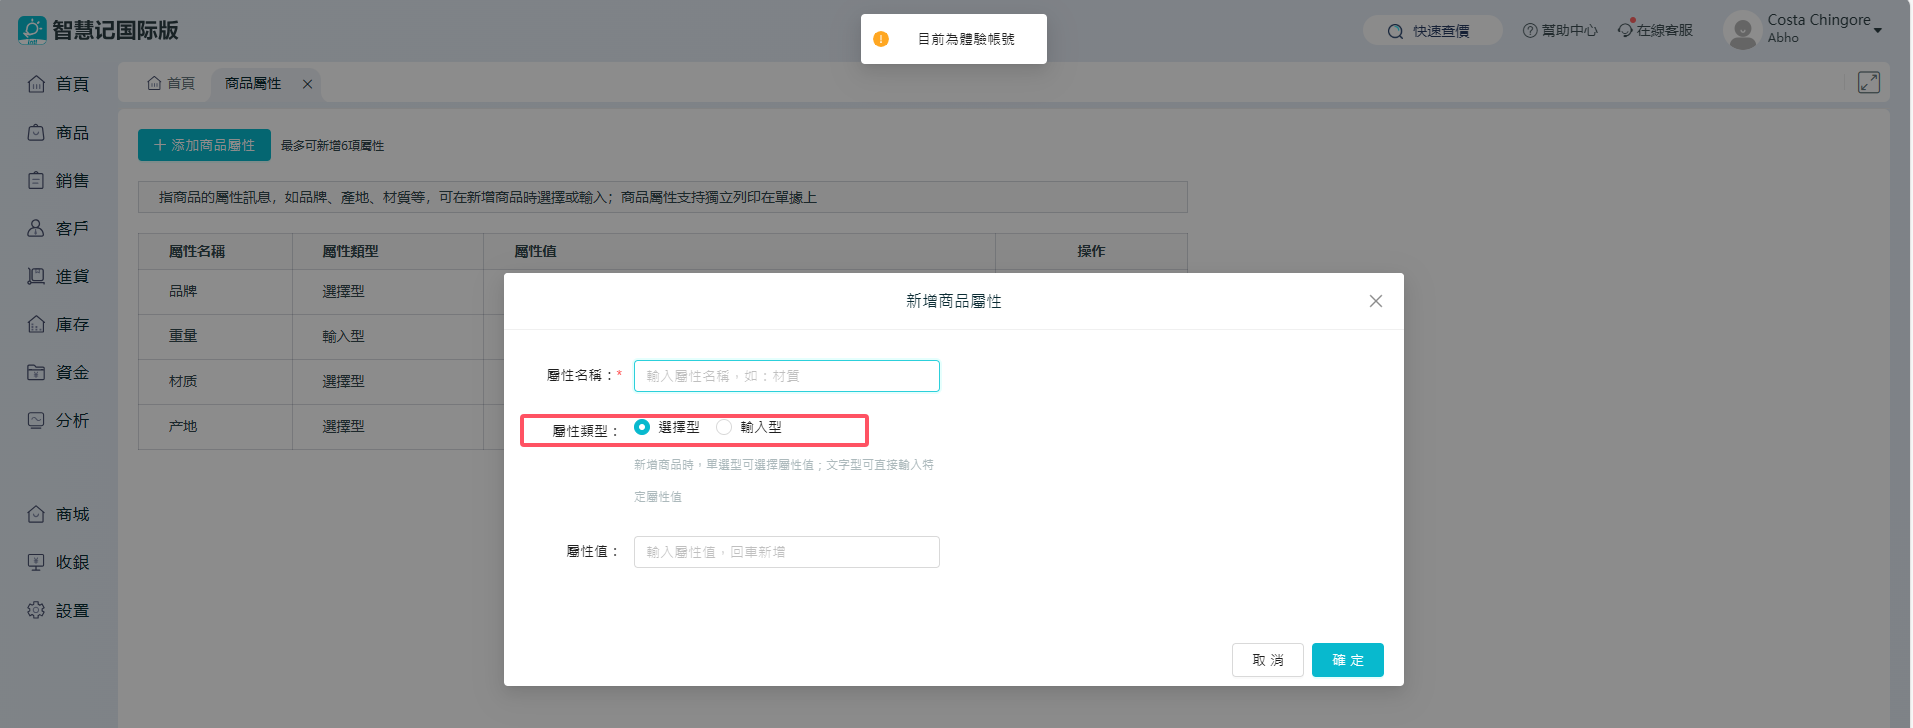Open 幫助中心 help link
This screenshot has height=728, width=1913.
tap(1559, 31)
